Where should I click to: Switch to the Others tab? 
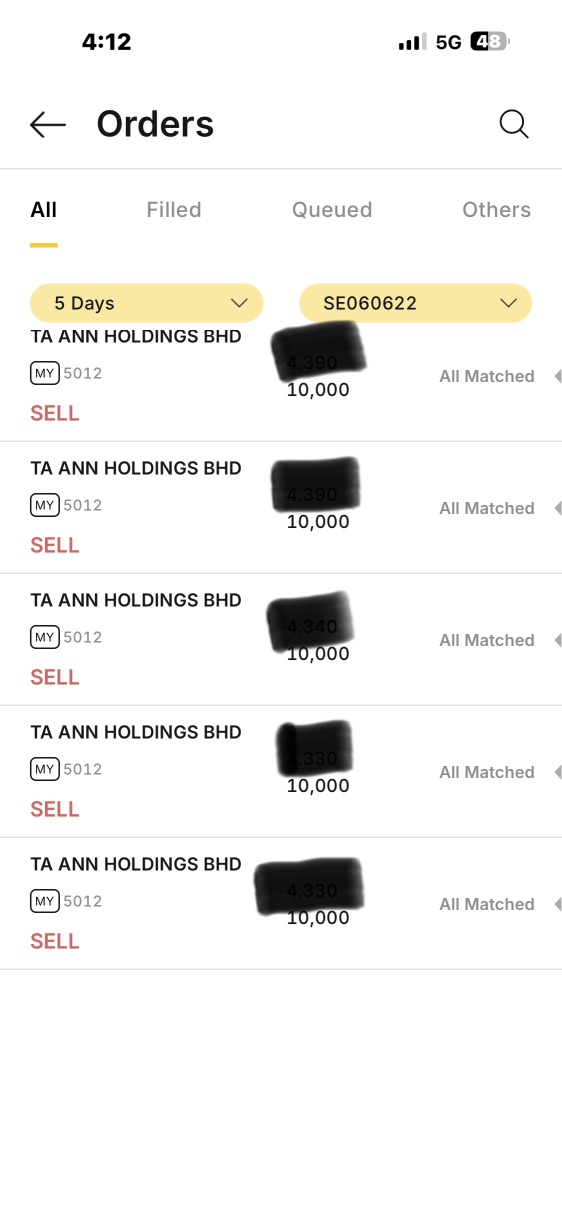click(x=496, y=210)
